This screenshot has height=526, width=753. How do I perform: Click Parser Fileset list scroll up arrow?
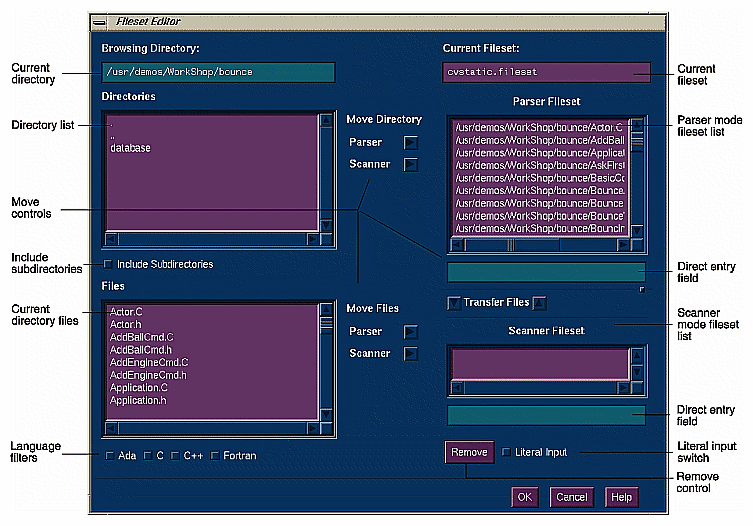(x=637, y=124)
